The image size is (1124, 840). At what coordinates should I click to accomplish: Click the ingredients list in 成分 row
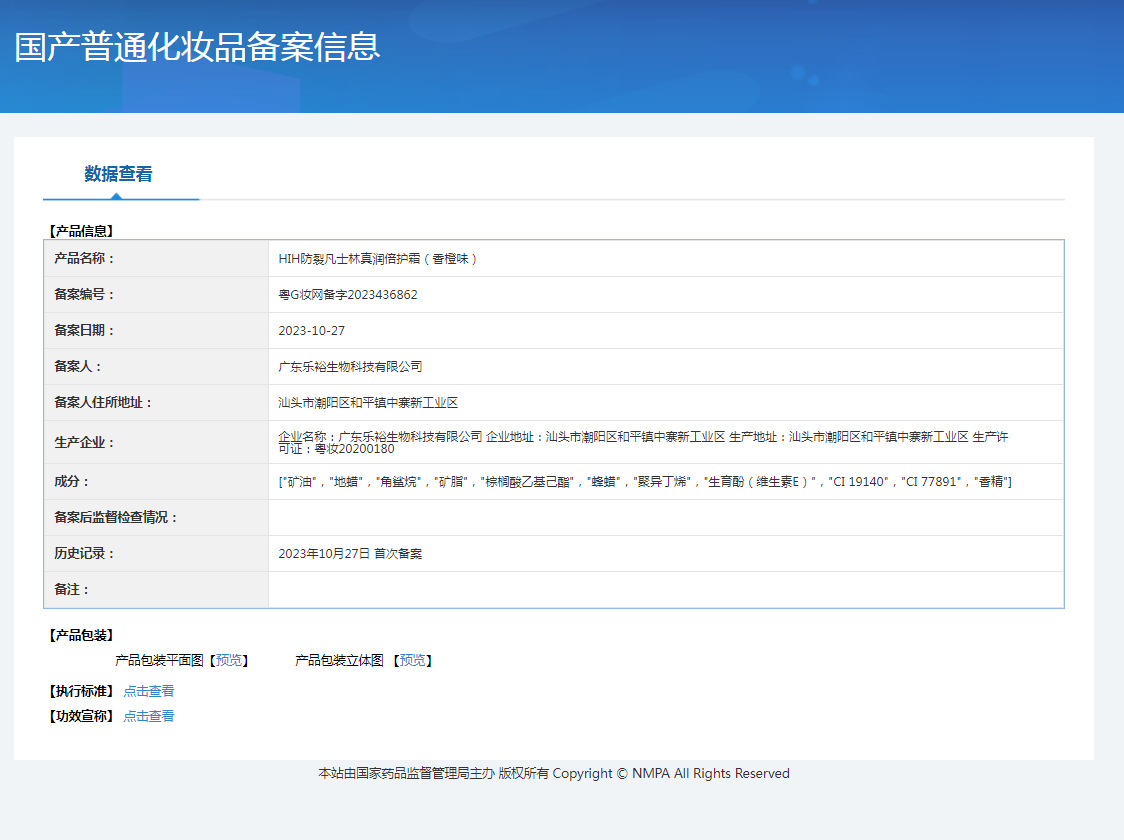(x=645, y=482)
